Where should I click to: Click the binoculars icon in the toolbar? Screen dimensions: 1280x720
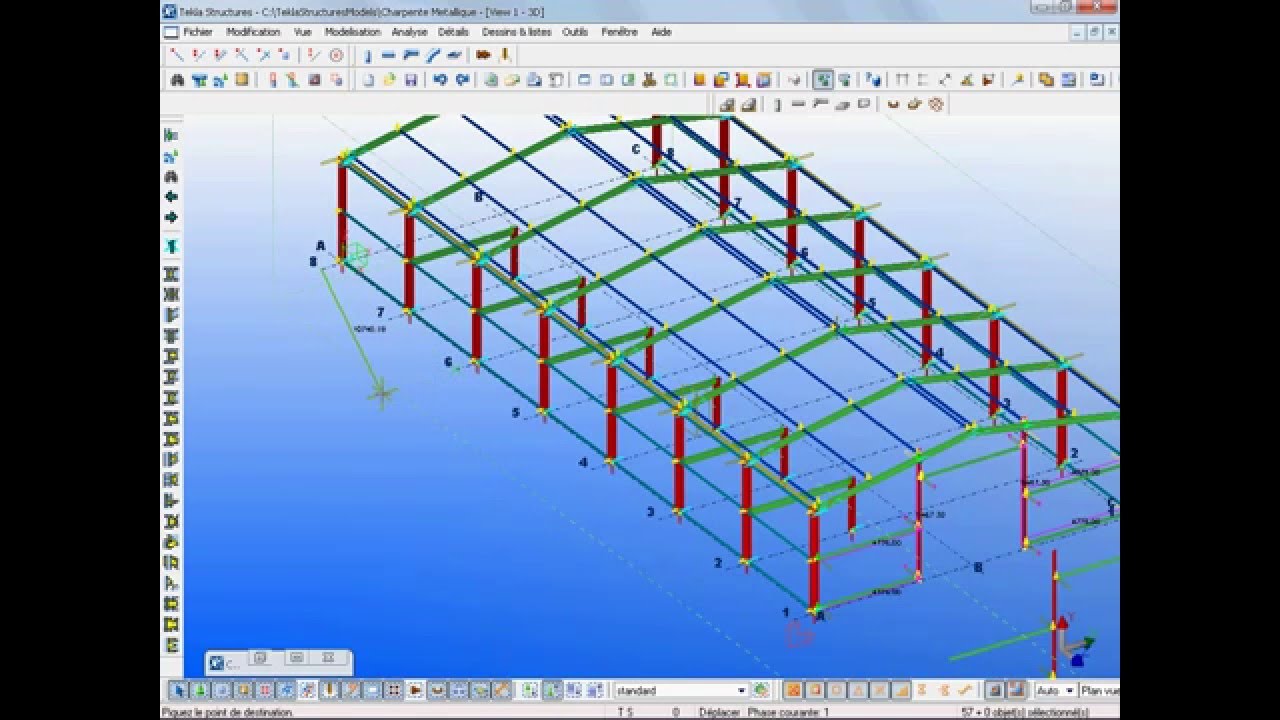(177, 79)
